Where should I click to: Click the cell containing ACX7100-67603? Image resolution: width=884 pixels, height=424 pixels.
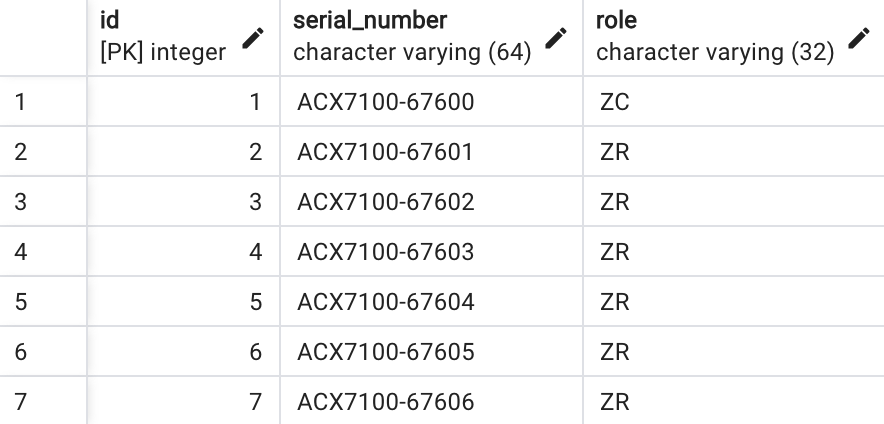432,251
